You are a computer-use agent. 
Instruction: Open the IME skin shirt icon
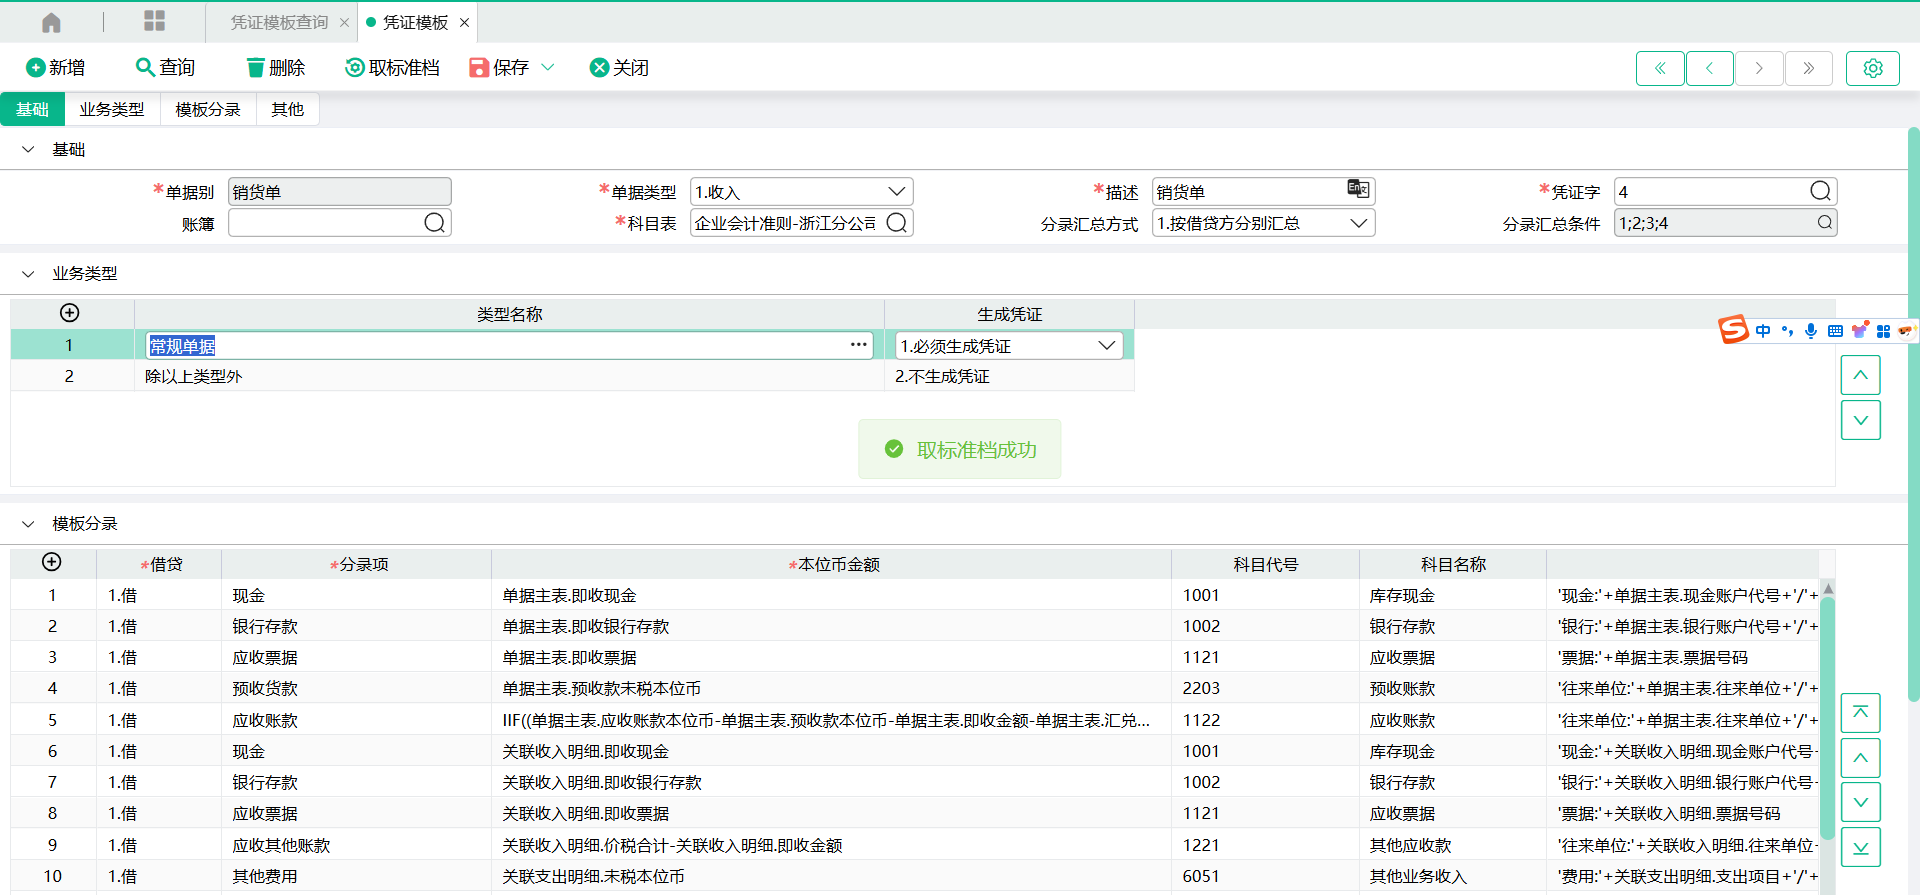pyautogui.click(x=1859, y=330)
